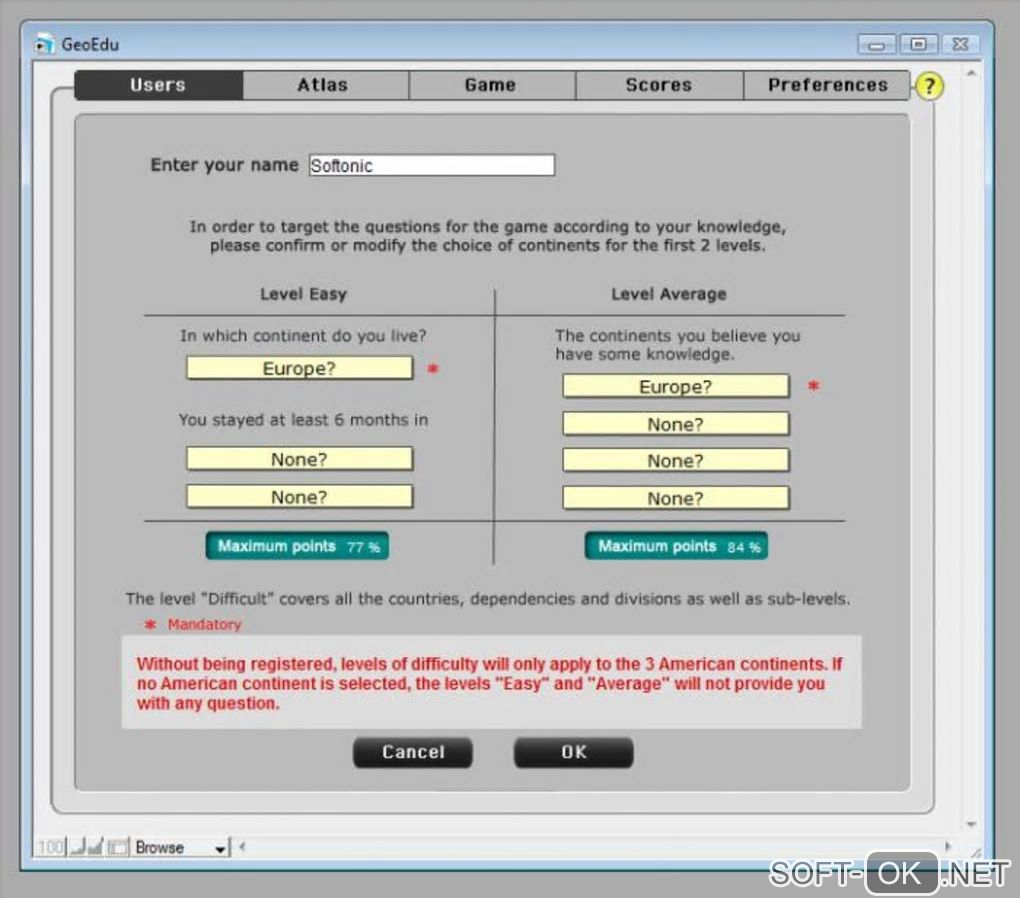1020x898 pixels.
Task: Click the GeoEdu app icon in title bar
Action: 44,44
